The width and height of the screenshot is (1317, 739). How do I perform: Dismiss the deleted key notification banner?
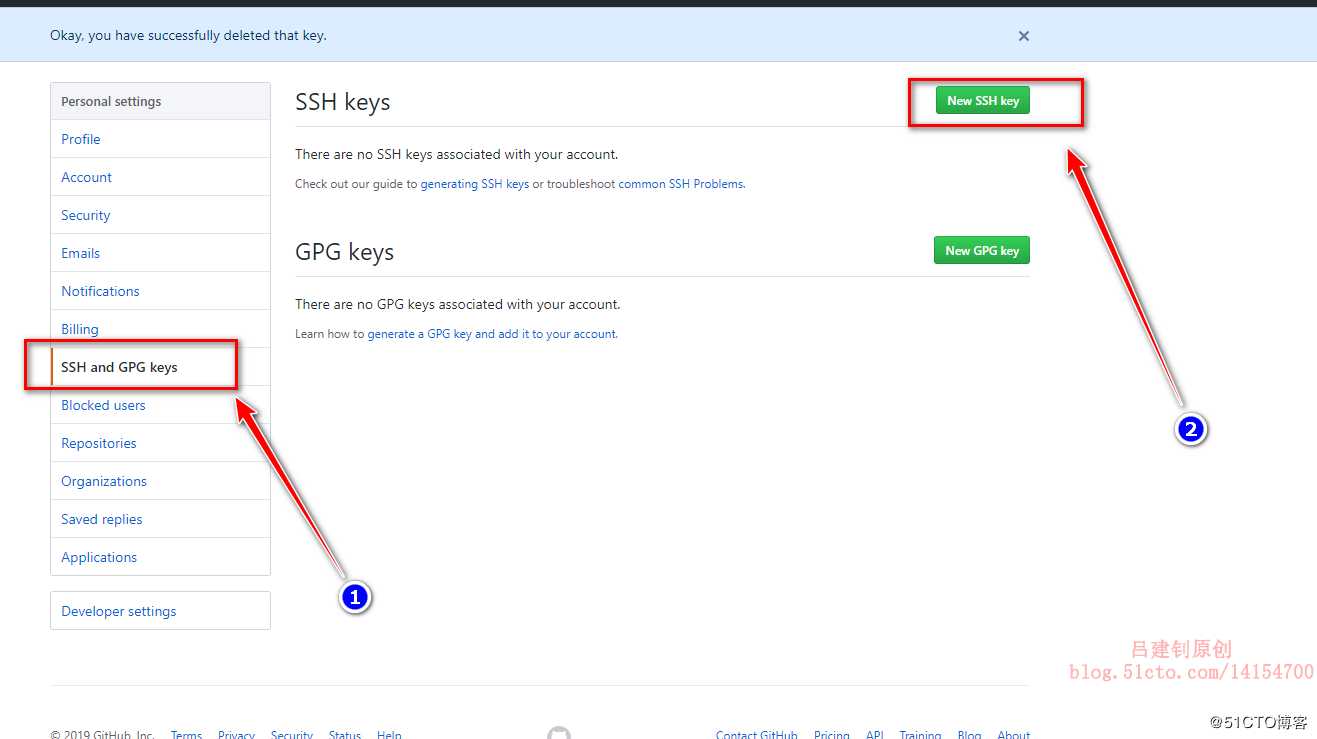click(1023, 36)
